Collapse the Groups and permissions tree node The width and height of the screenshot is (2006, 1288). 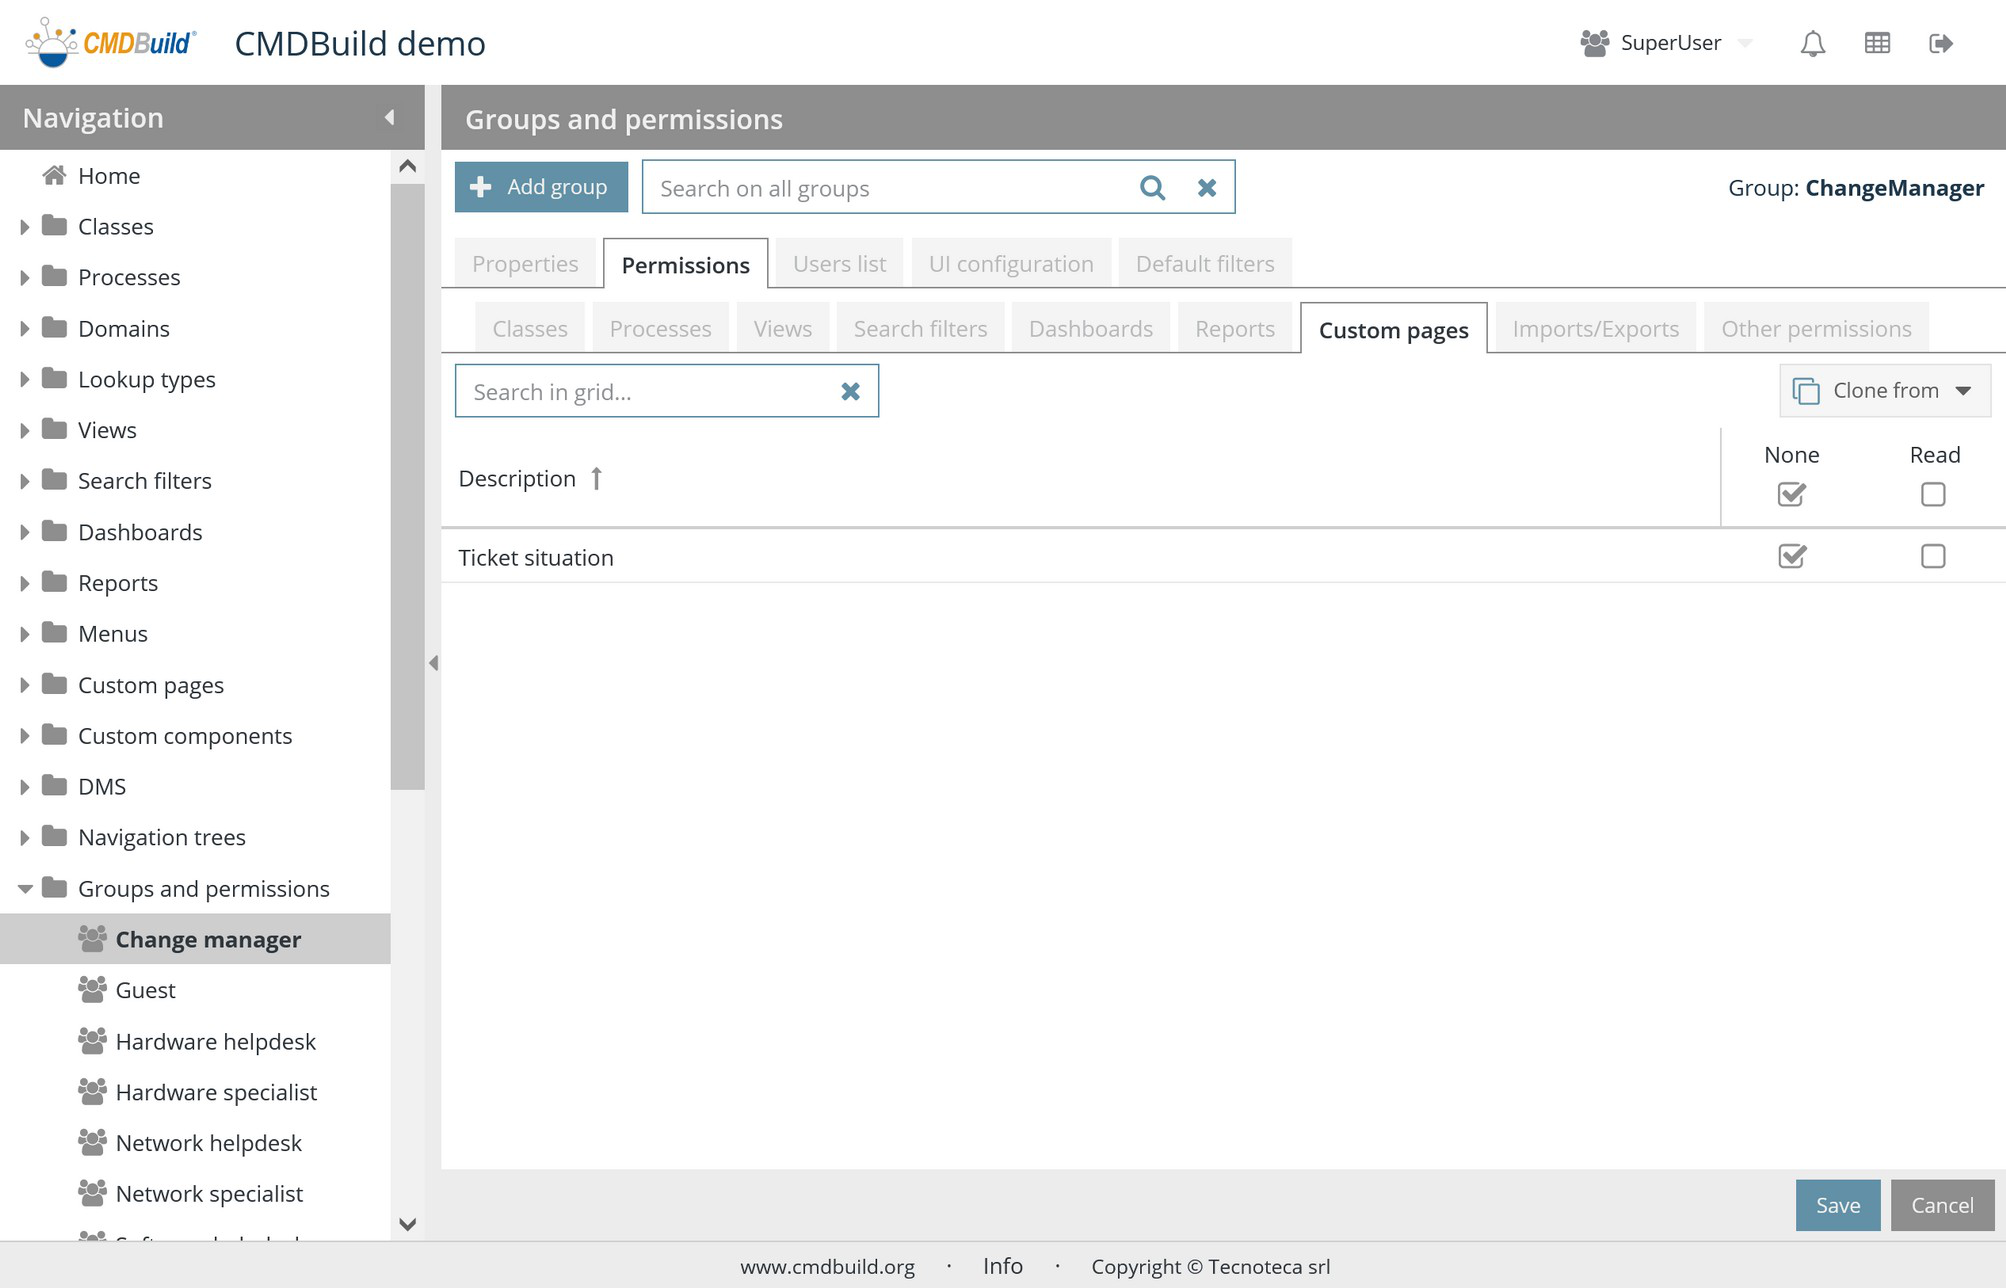[24, 889]
